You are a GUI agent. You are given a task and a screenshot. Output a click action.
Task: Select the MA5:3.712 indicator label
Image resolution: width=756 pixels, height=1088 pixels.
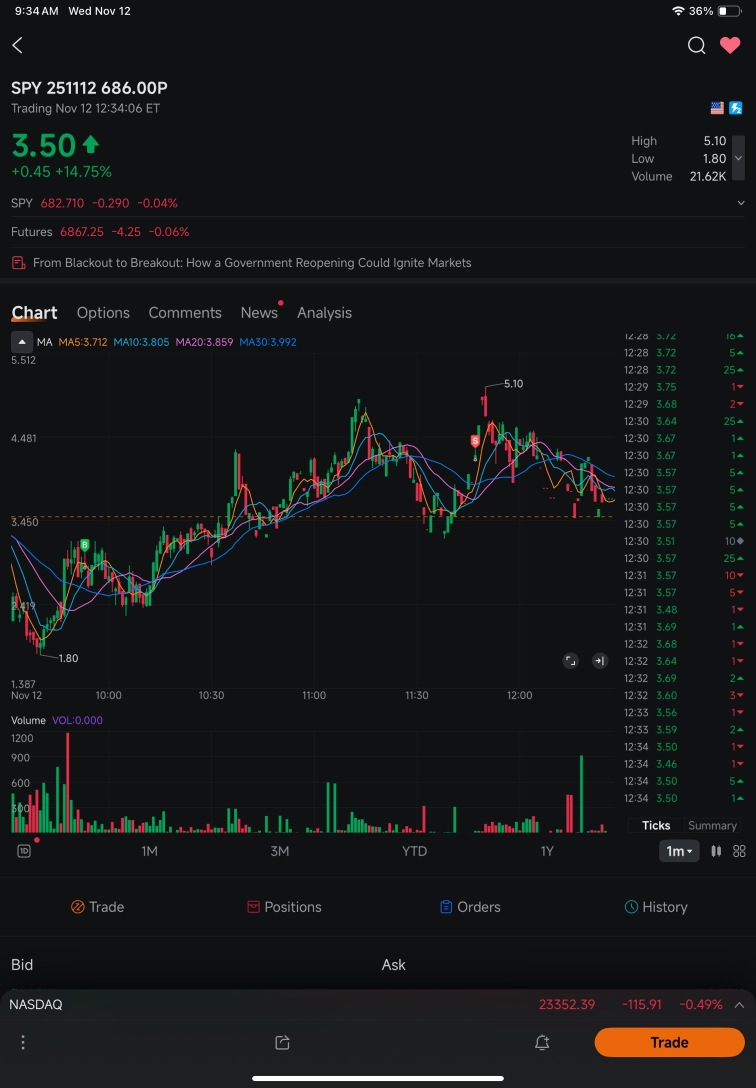click(x=83, y=342)
